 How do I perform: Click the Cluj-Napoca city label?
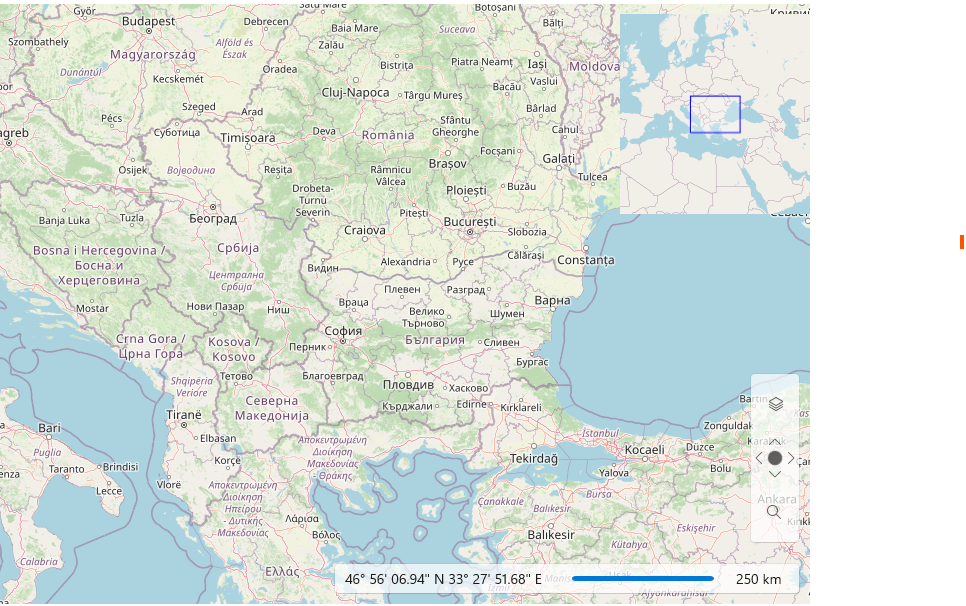pos(355,93)
